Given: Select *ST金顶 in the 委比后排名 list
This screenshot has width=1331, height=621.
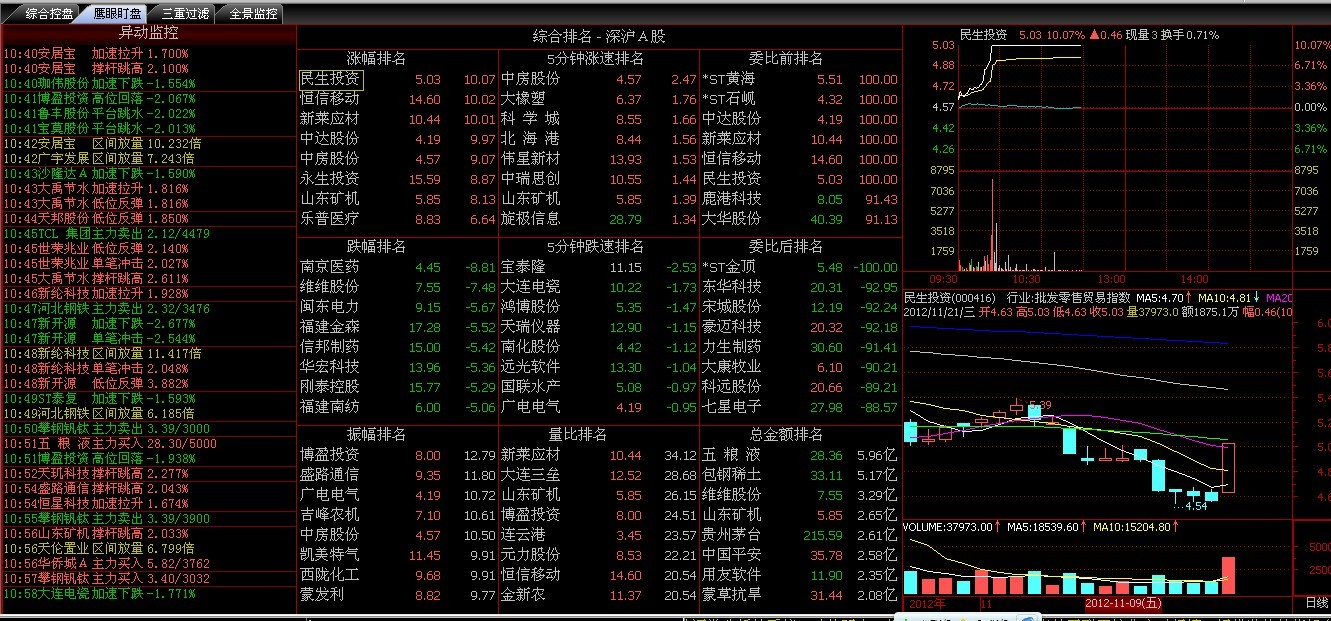Looking at the screenshot, I should pos(730,267).
